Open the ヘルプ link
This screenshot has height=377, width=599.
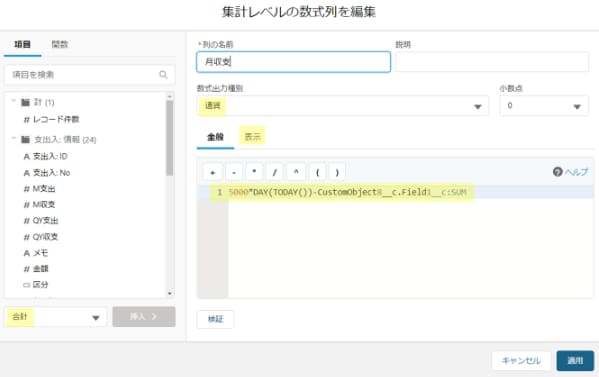576,172
